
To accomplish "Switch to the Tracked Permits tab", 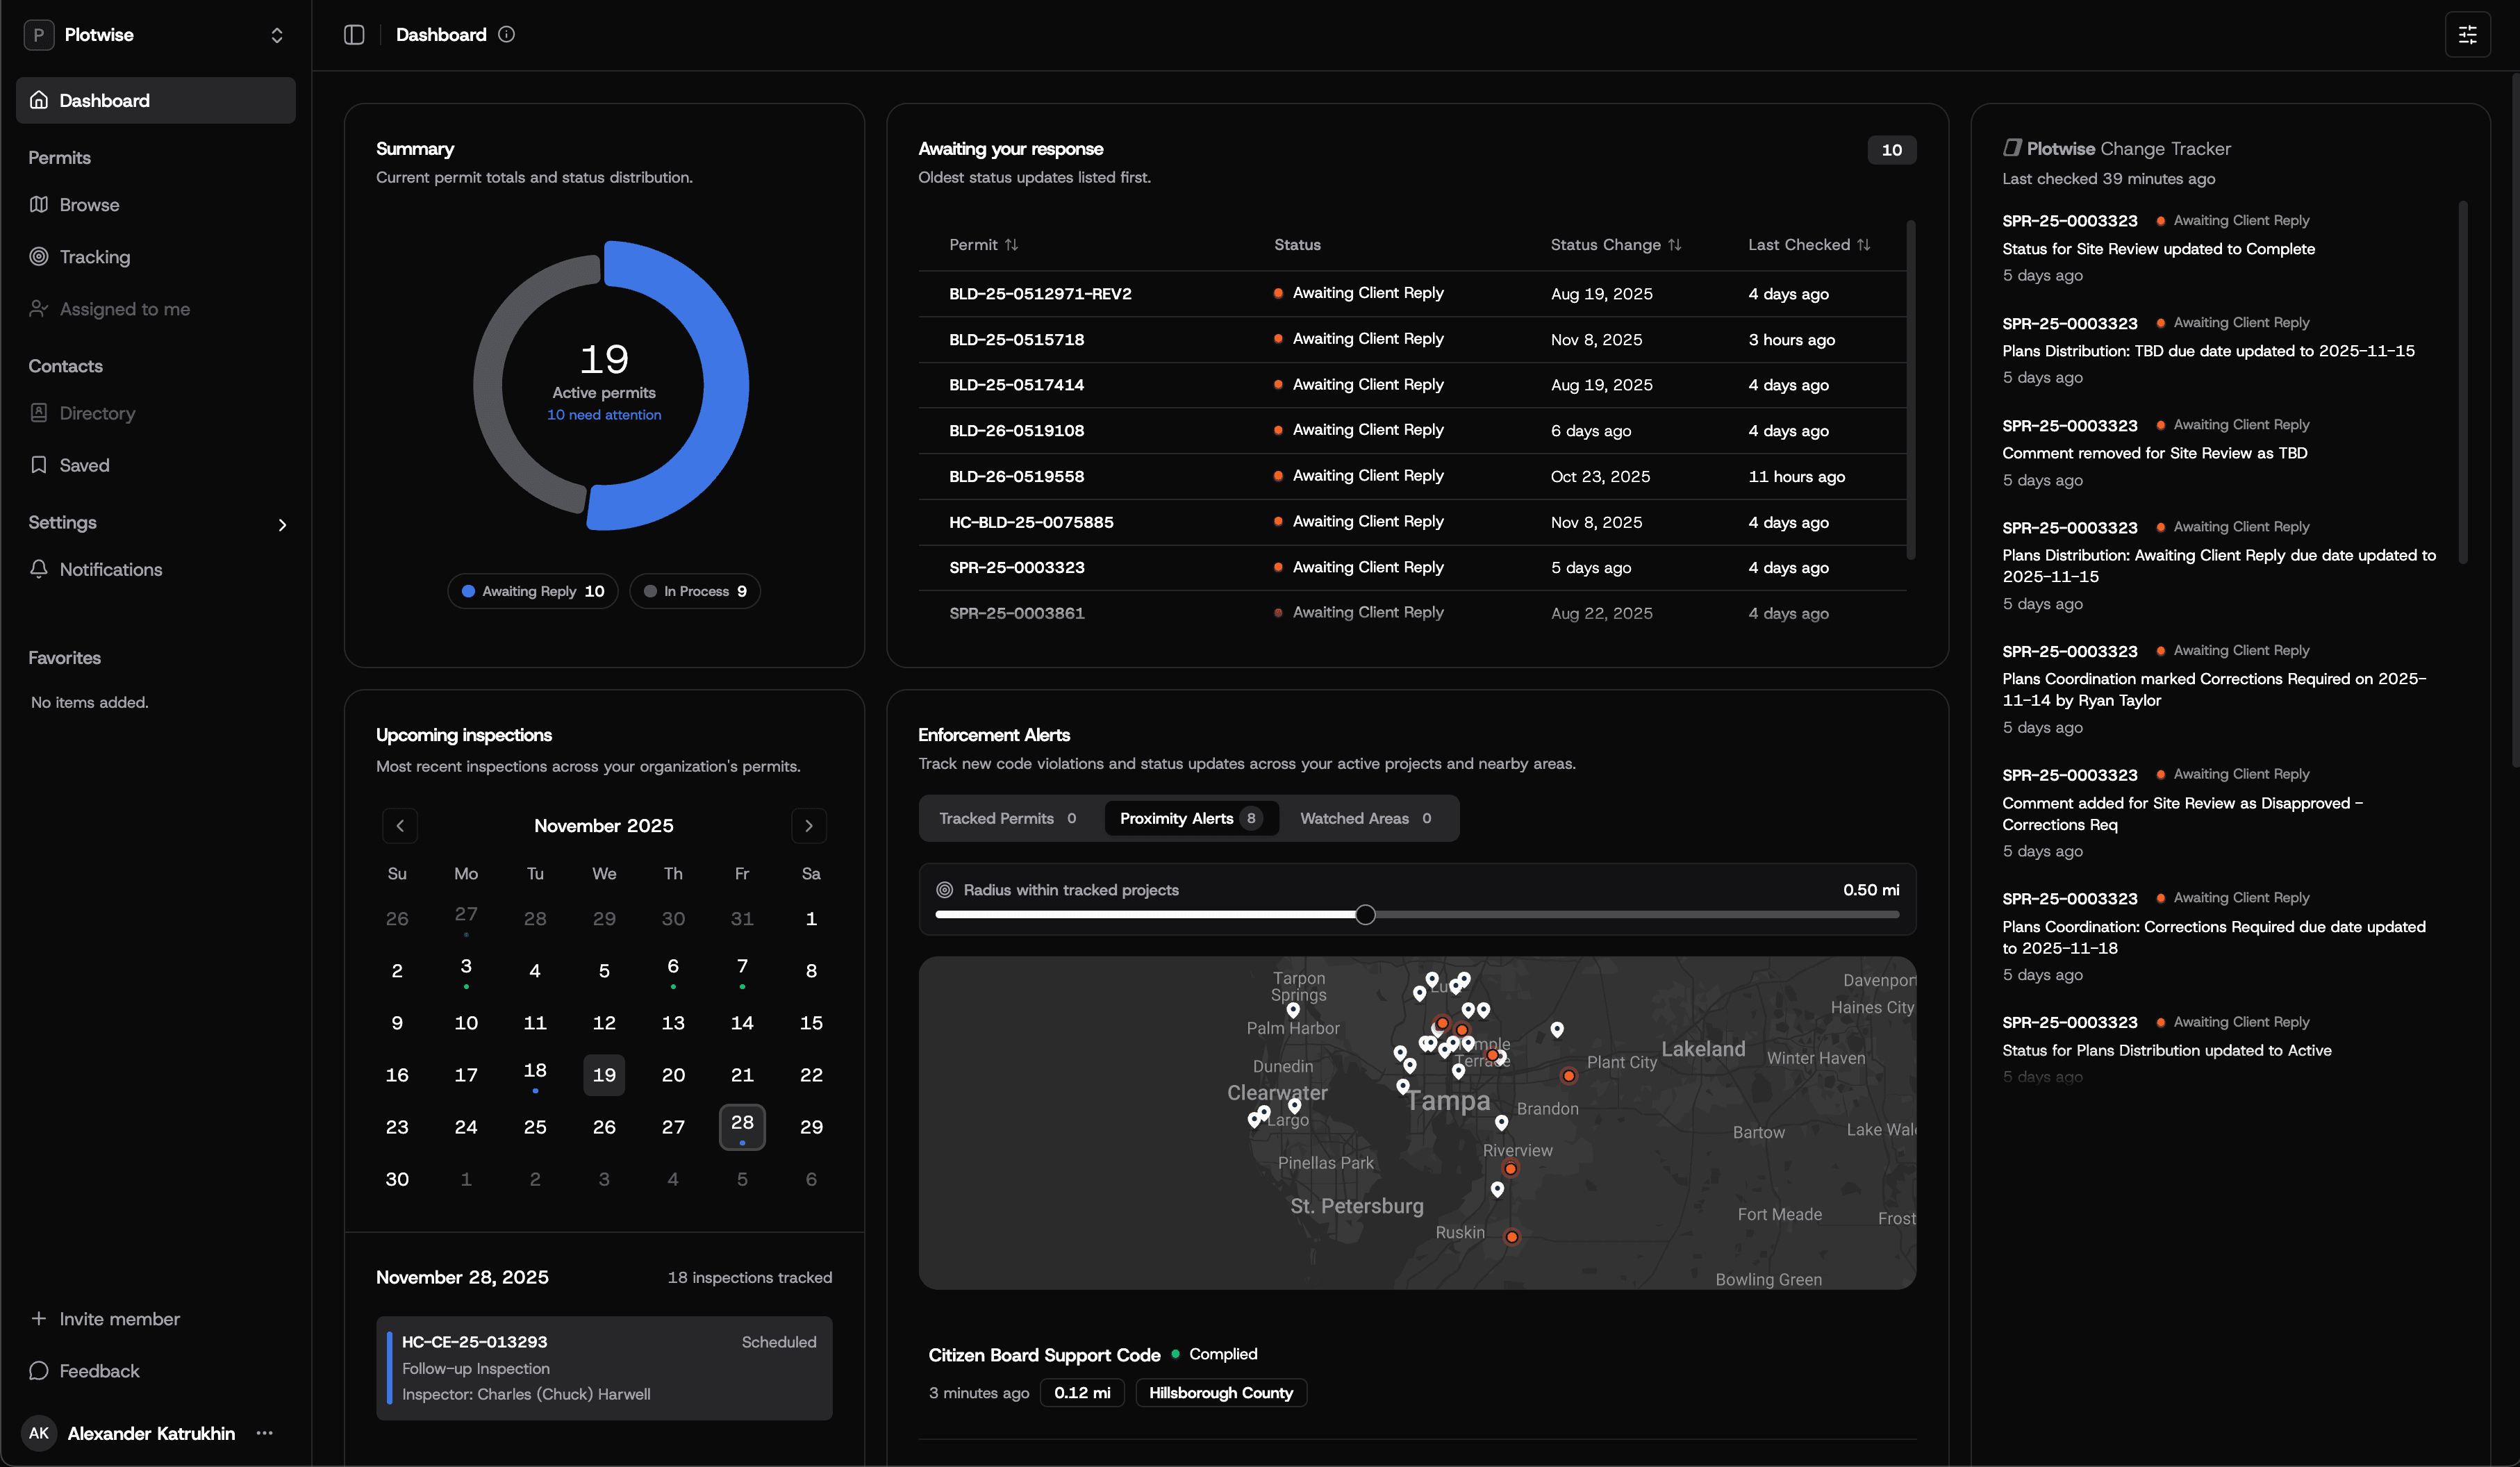I will pyautogui.click(x=1007, y=818).
